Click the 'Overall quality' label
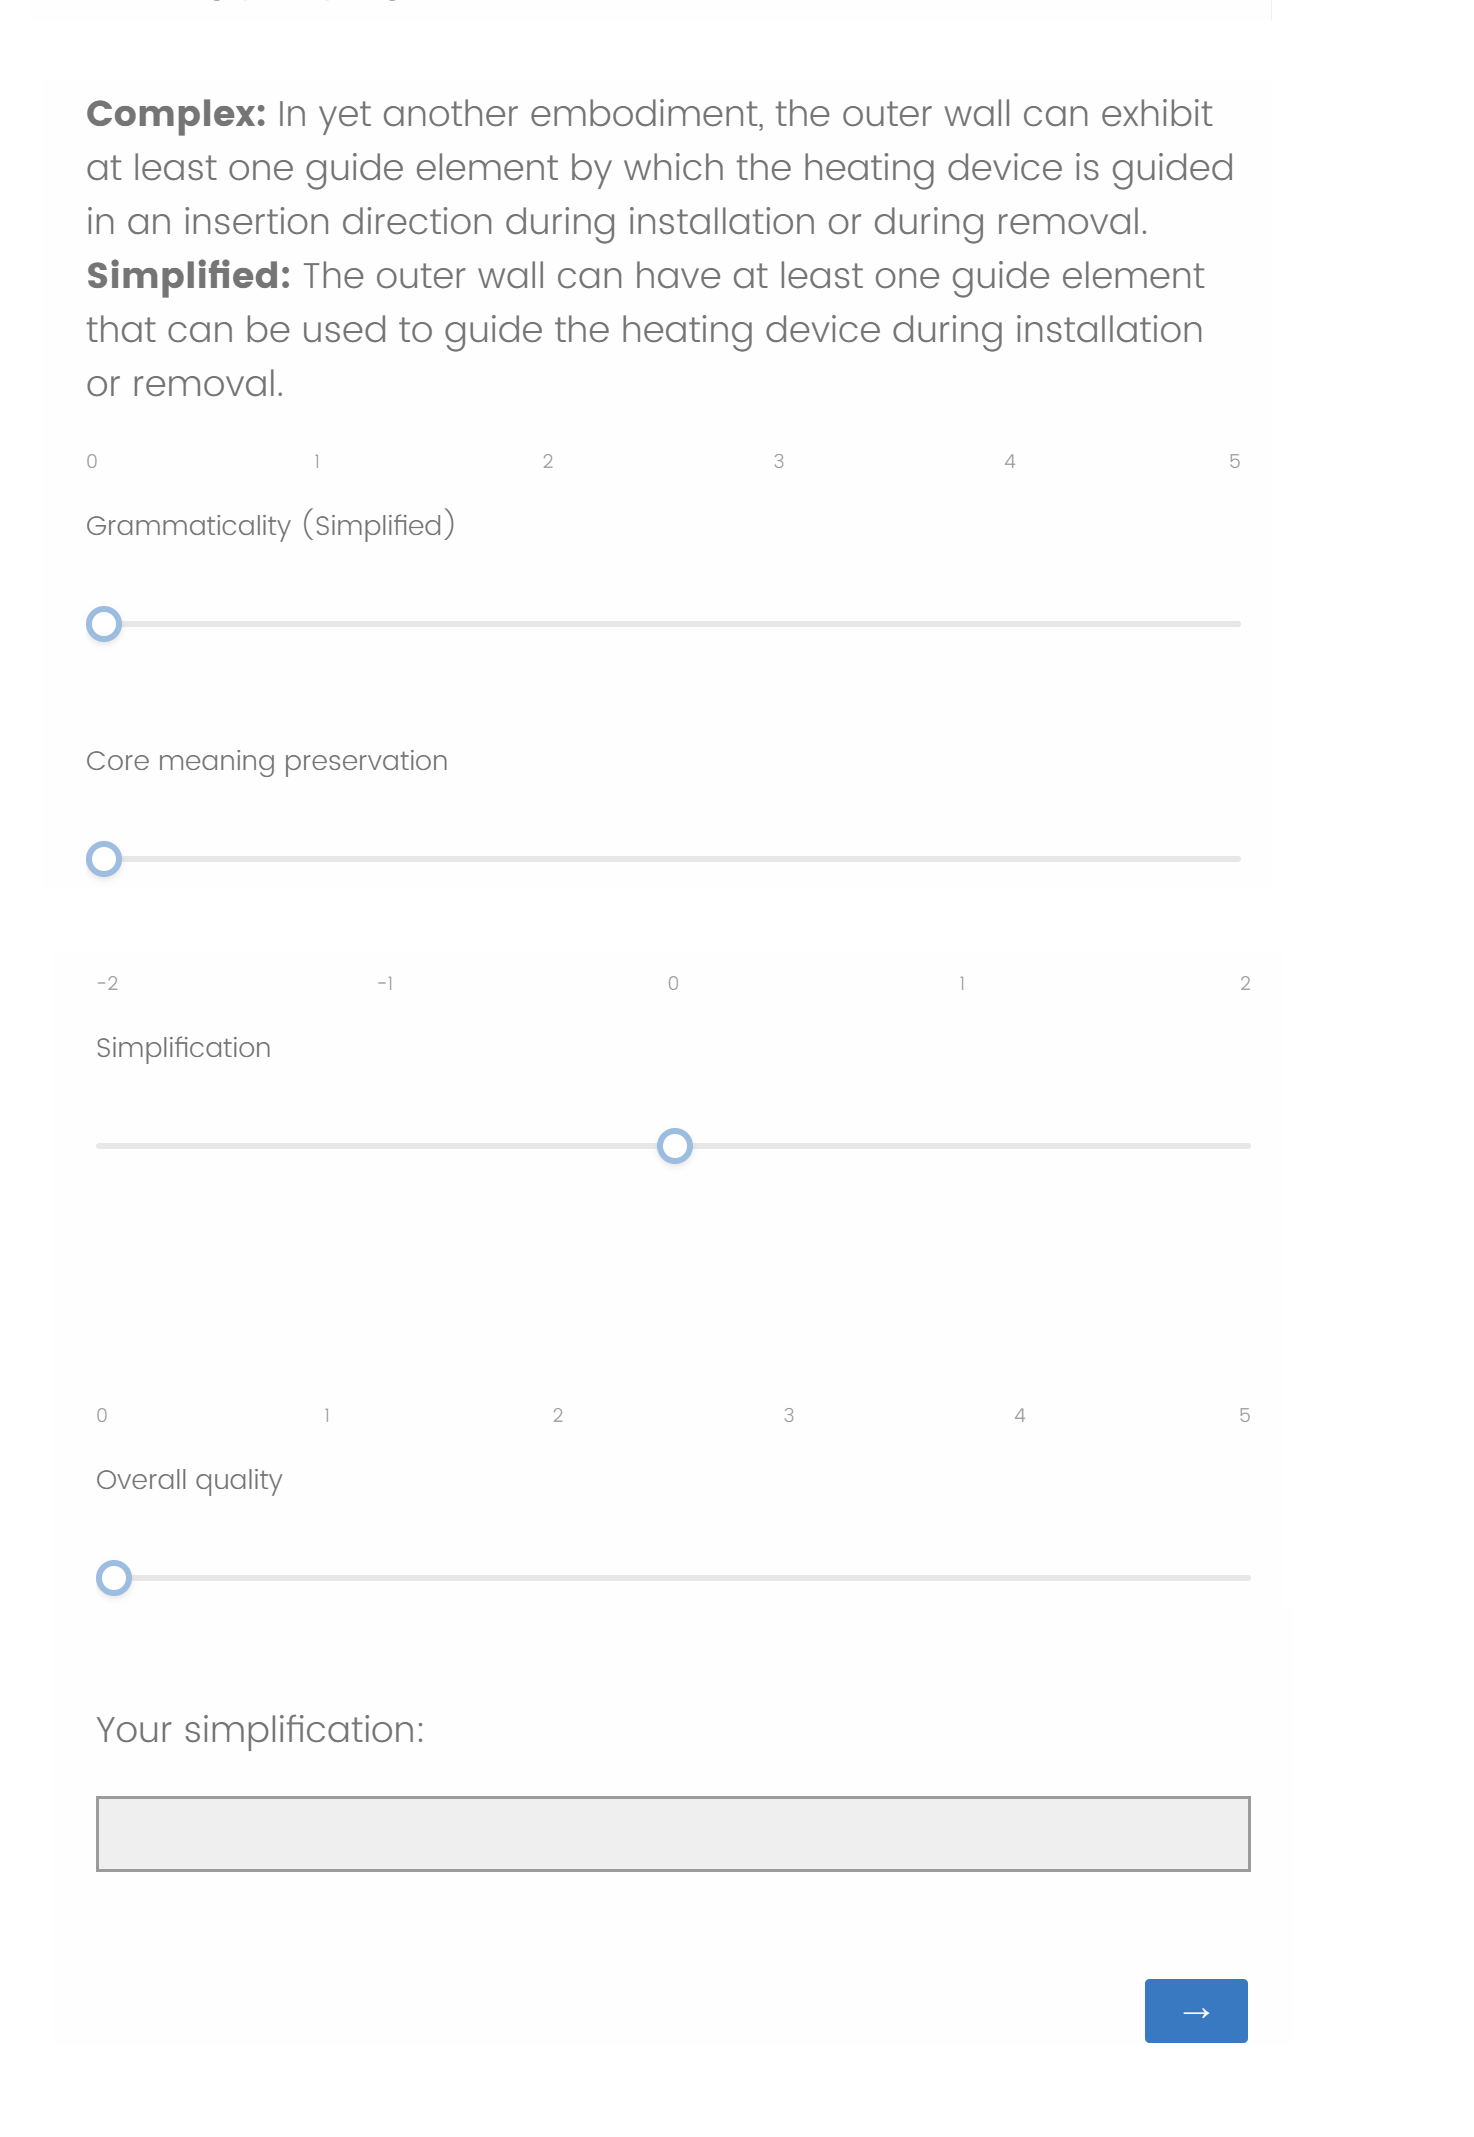This screenshot has width=1474, height=2137. (x=189, y=1480)
